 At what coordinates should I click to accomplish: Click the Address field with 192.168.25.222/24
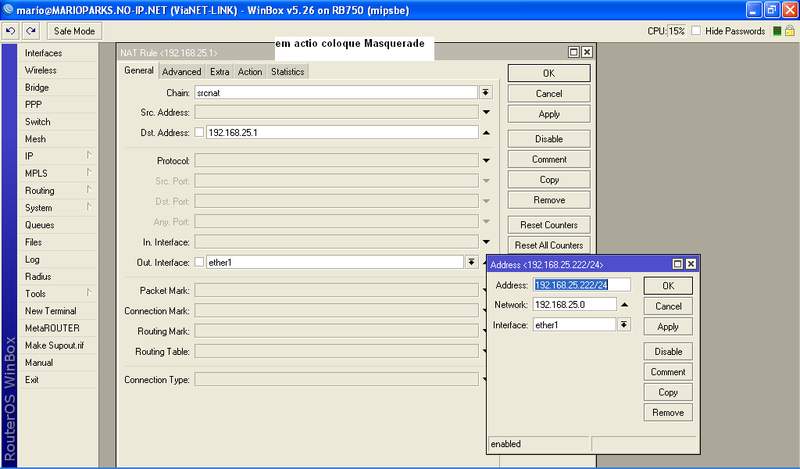tap(582, 285)
